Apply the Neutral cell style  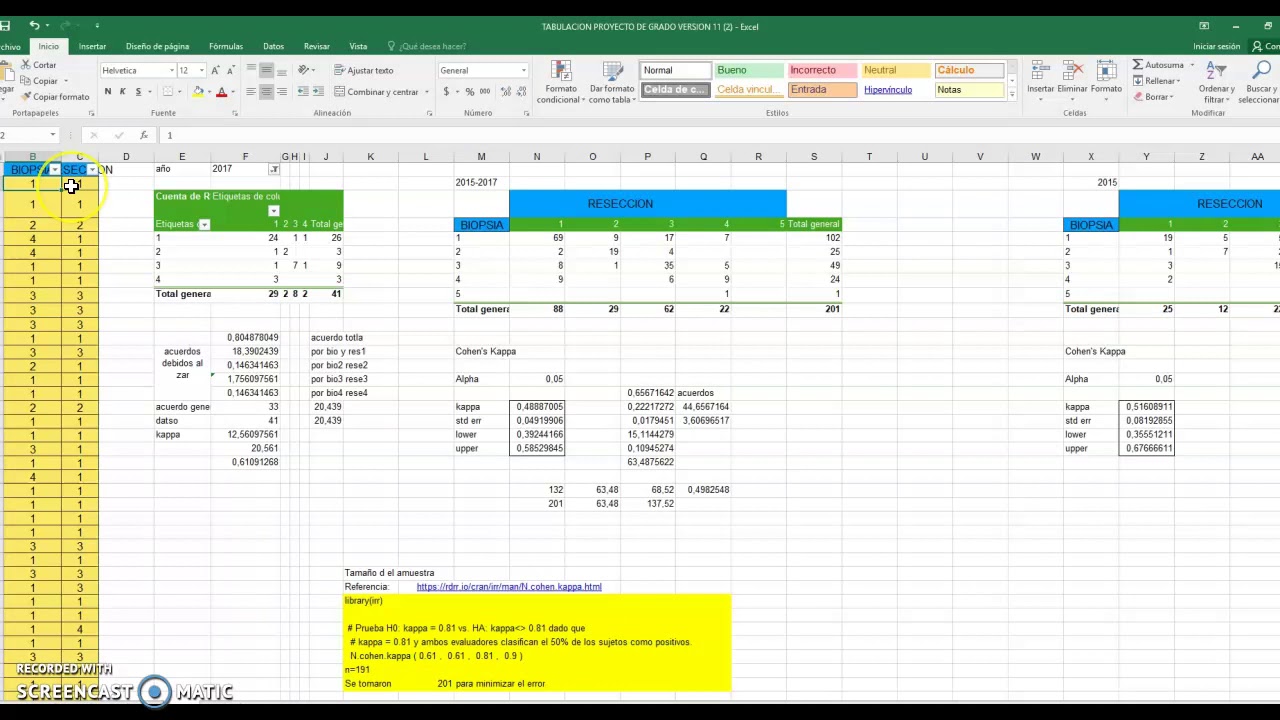(x=895, y=70)
